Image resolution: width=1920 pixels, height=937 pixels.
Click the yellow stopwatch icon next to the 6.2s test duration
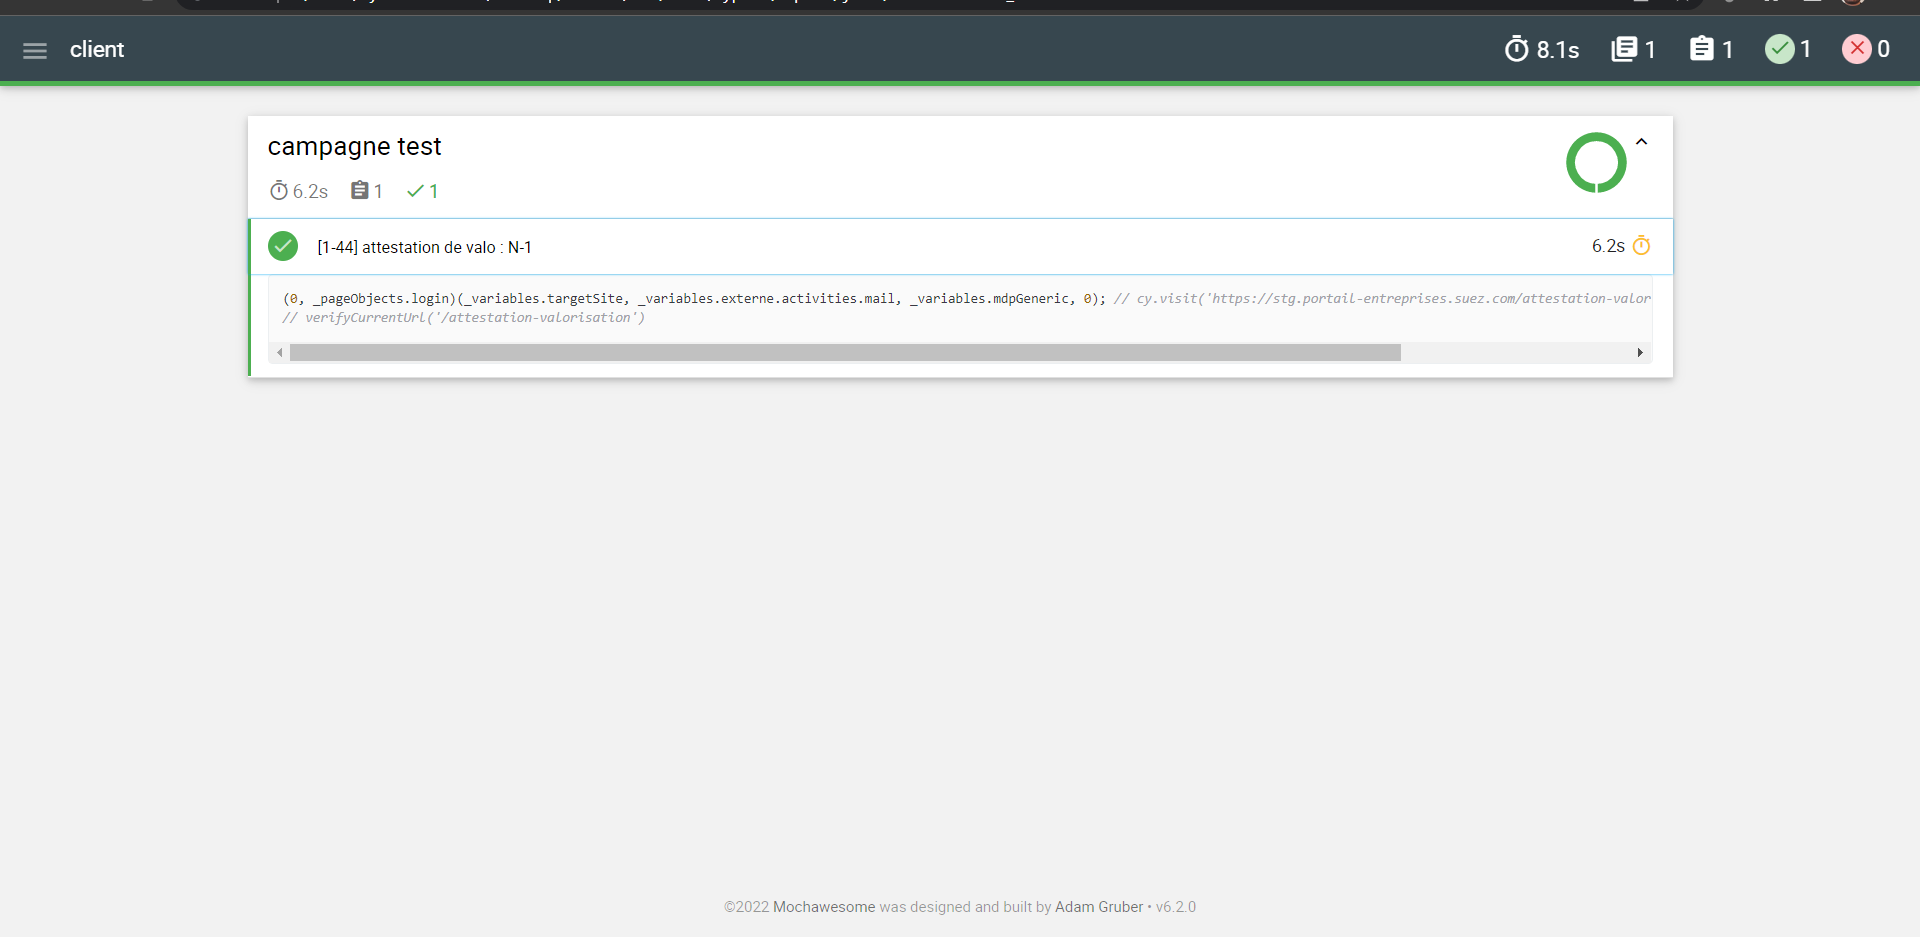[x=1643, y=246]
